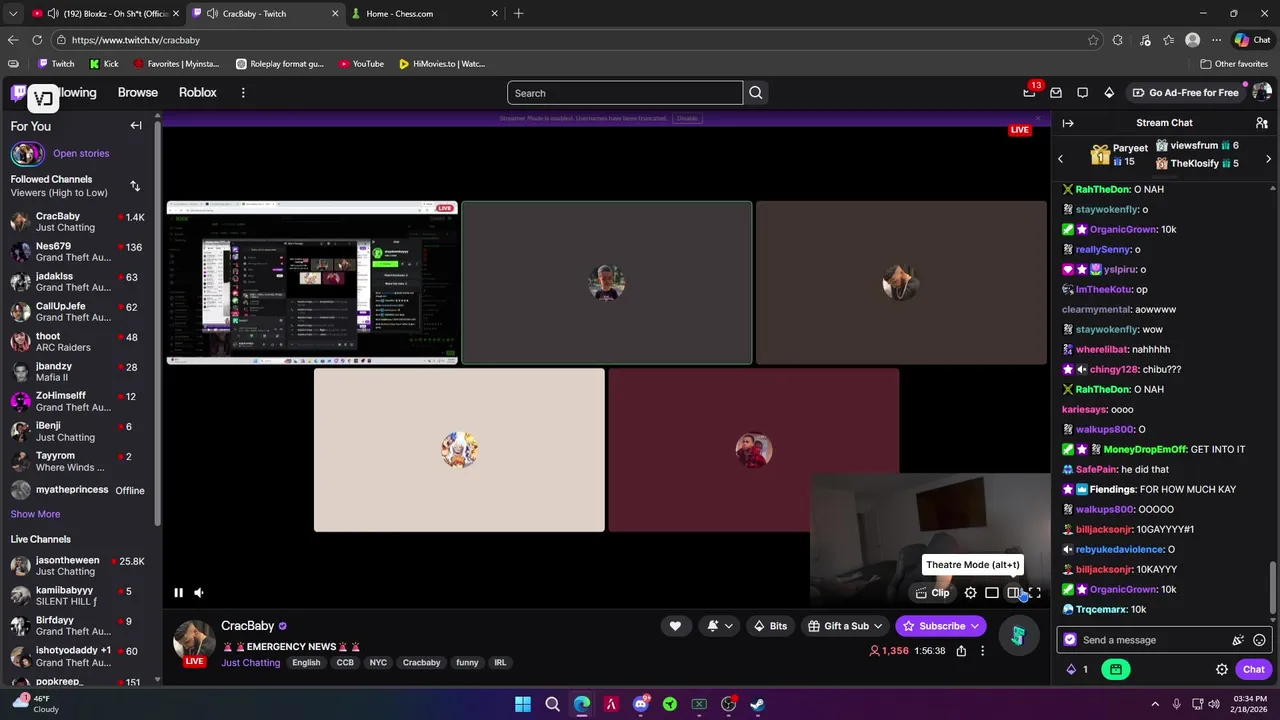Screen dimensions: 1280x720
Task: Submit search with magnifier button
Action: [x=756, y=93]
